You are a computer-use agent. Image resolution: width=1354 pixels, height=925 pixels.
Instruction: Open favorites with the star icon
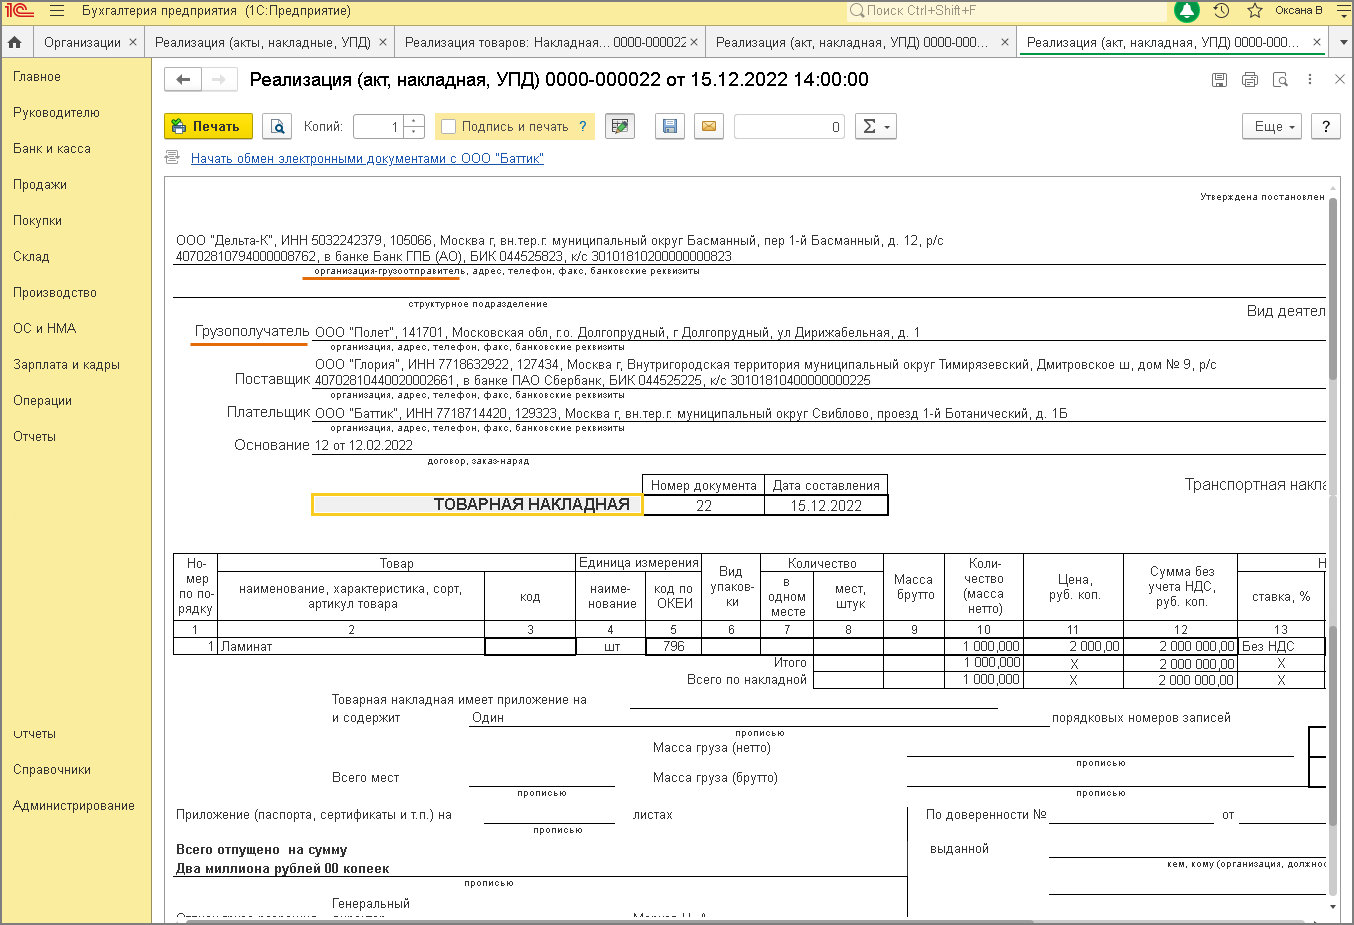[1255, 11]
